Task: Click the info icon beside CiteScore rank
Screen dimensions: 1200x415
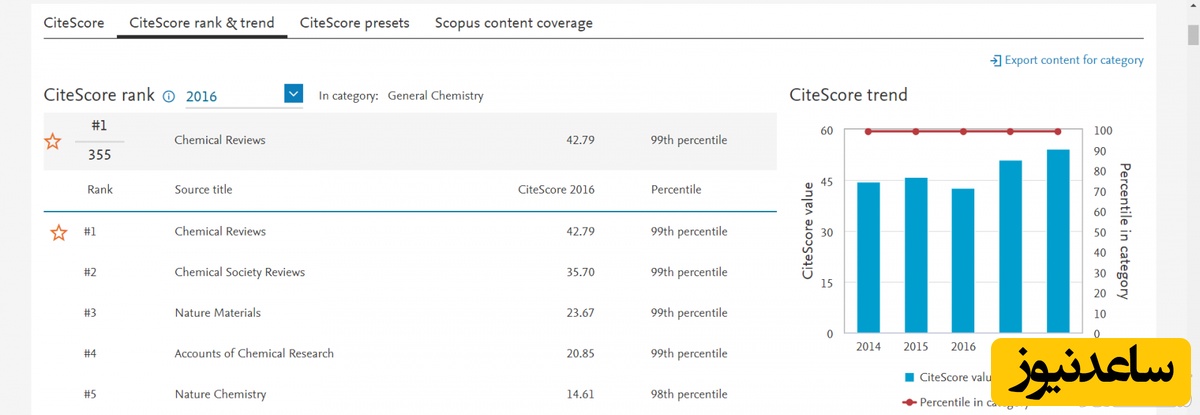Action: 168,97
